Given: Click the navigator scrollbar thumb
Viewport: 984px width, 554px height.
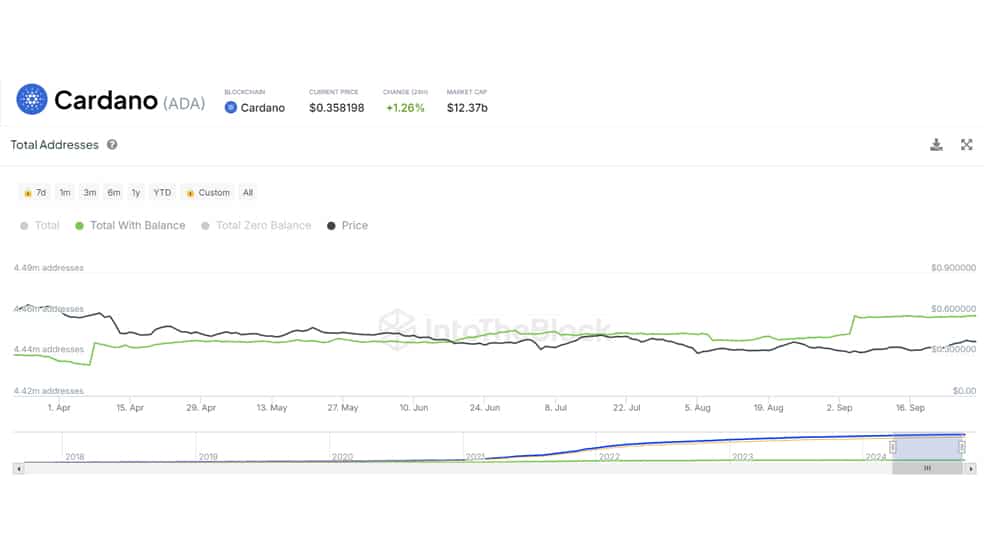Looking at the screenshot, I should tap(928, 469).
